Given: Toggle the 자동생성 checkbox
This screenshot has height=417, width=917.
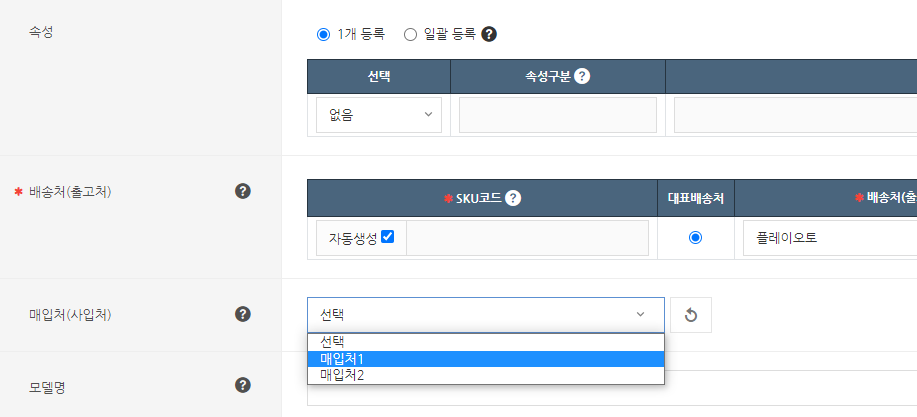Looking at the screenshot, I should 388,237.
